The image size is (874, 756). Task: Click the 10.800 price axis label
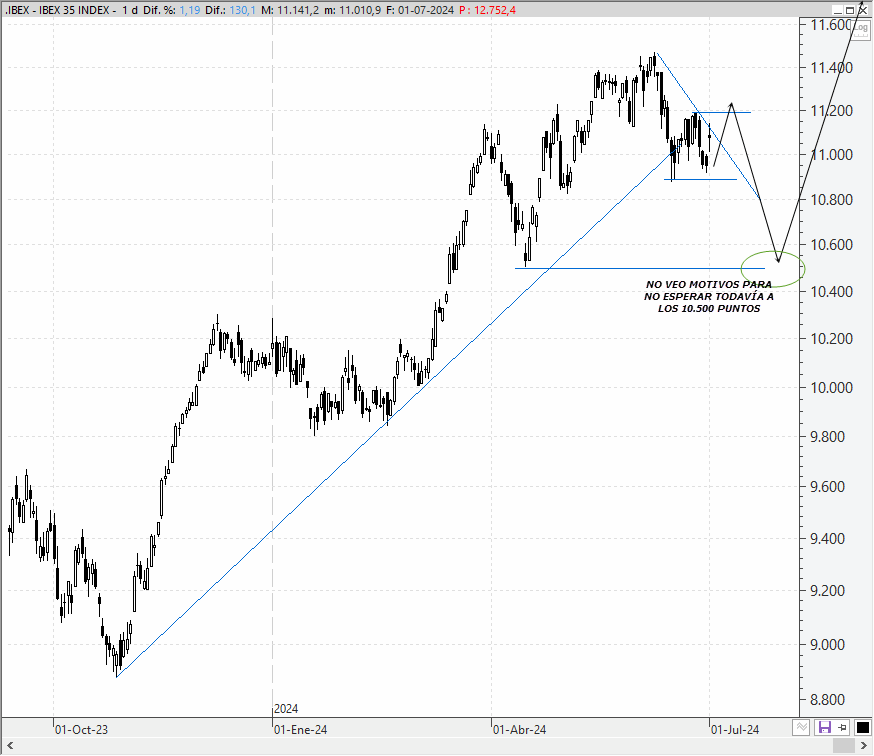(x=832, y=200)
